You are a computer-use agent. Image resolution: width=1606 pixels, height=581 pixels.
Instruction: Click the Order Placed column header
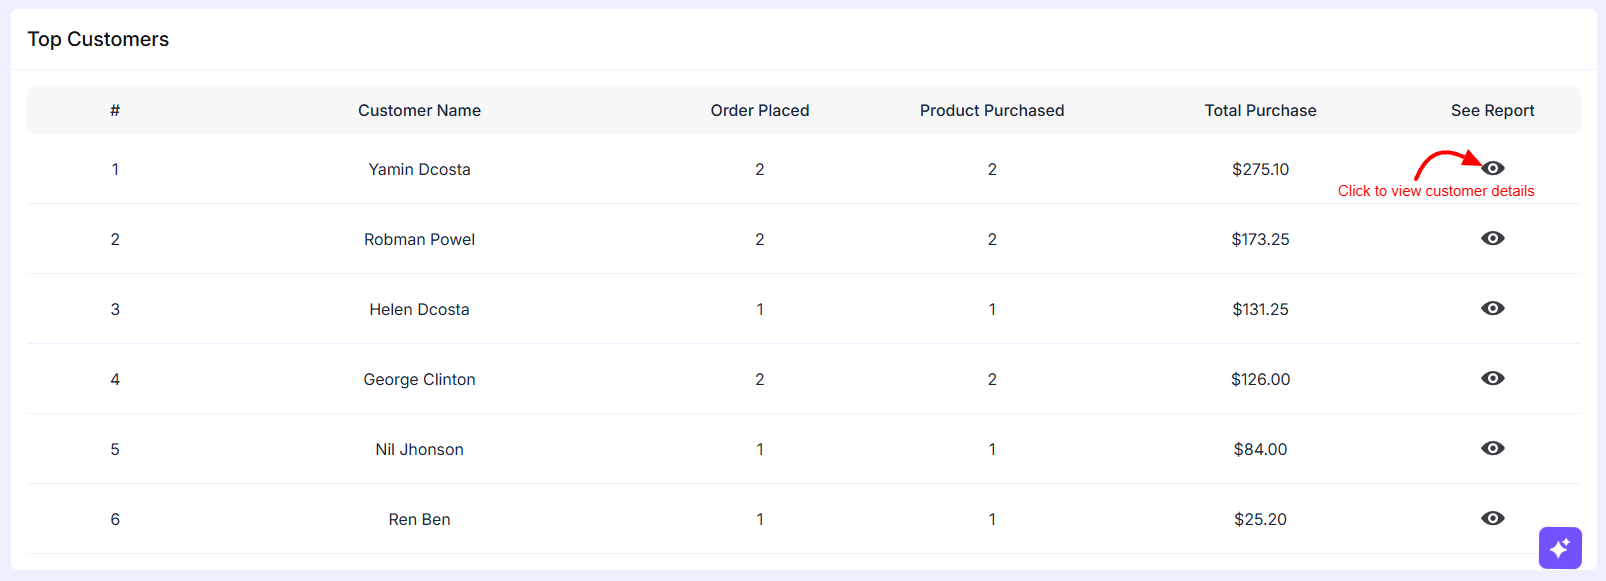(760, 110)
